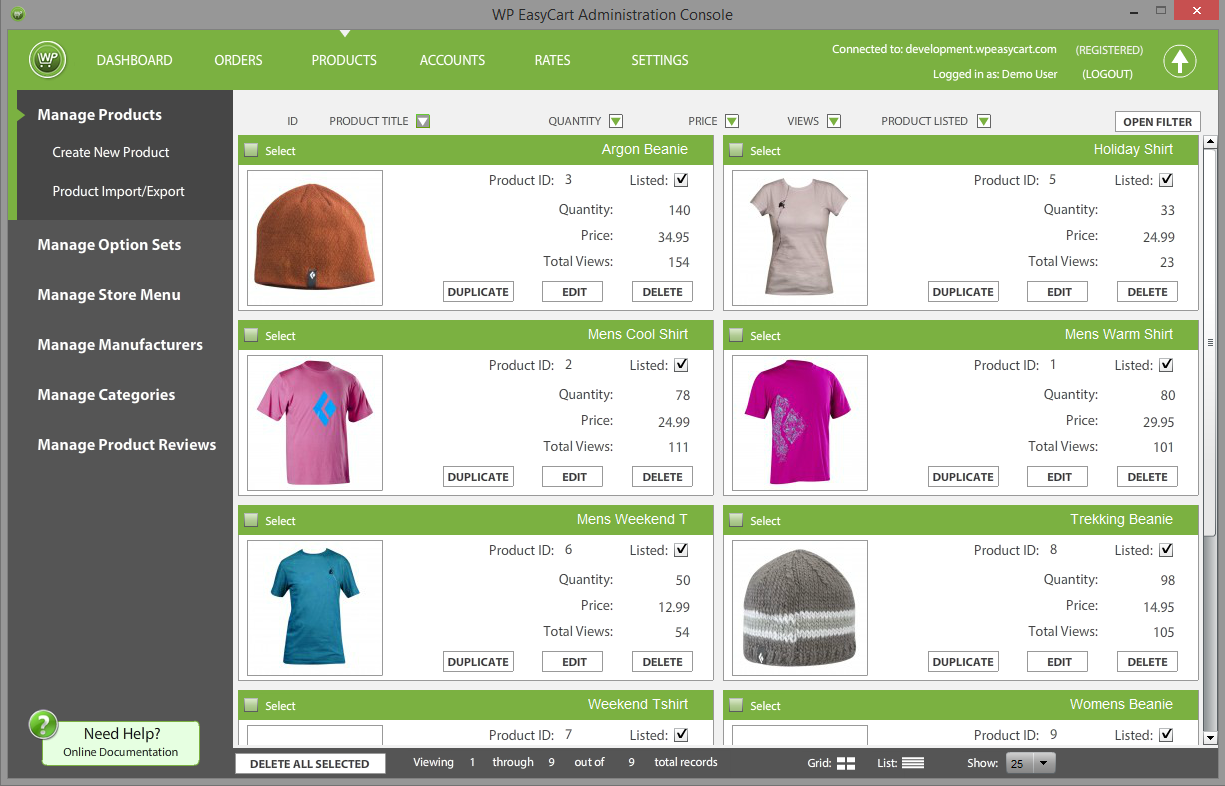Image resolution: width=1225 pixels, height=786 pixels.
Task: Click the scrollbar down arrow
Action: (x=1210, y=737)
